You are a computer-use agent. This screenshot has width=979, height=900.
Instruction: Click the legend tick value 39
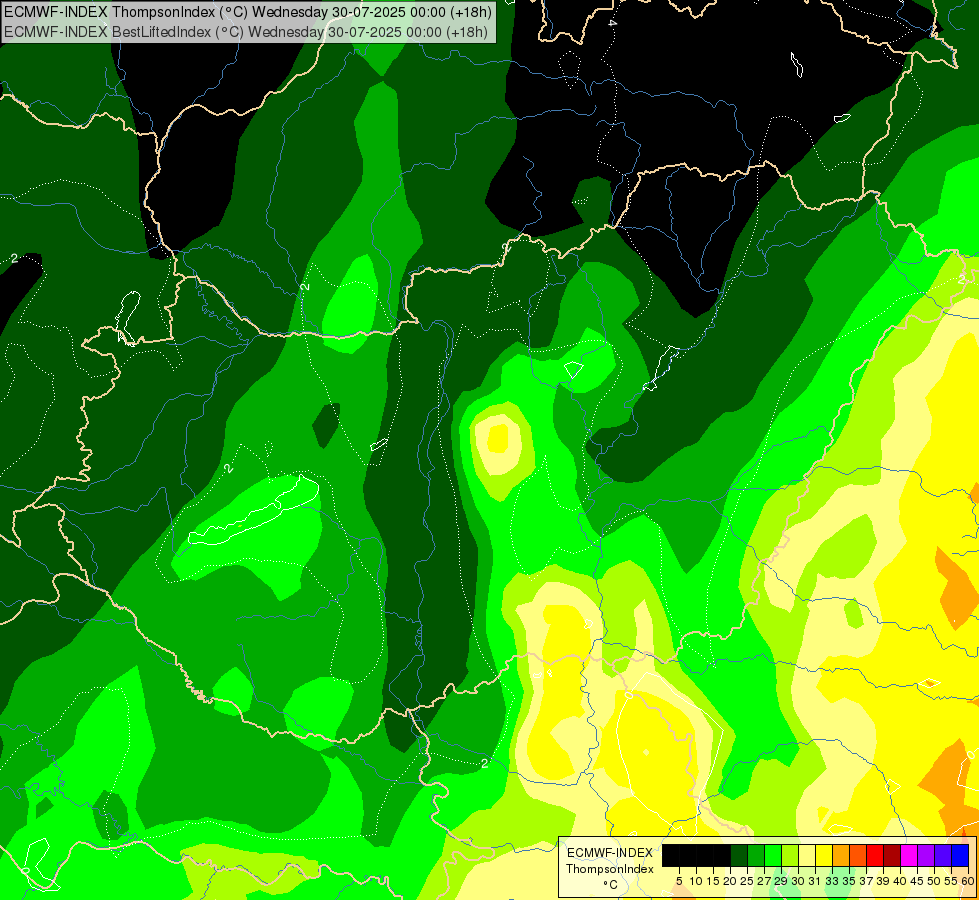883,881
